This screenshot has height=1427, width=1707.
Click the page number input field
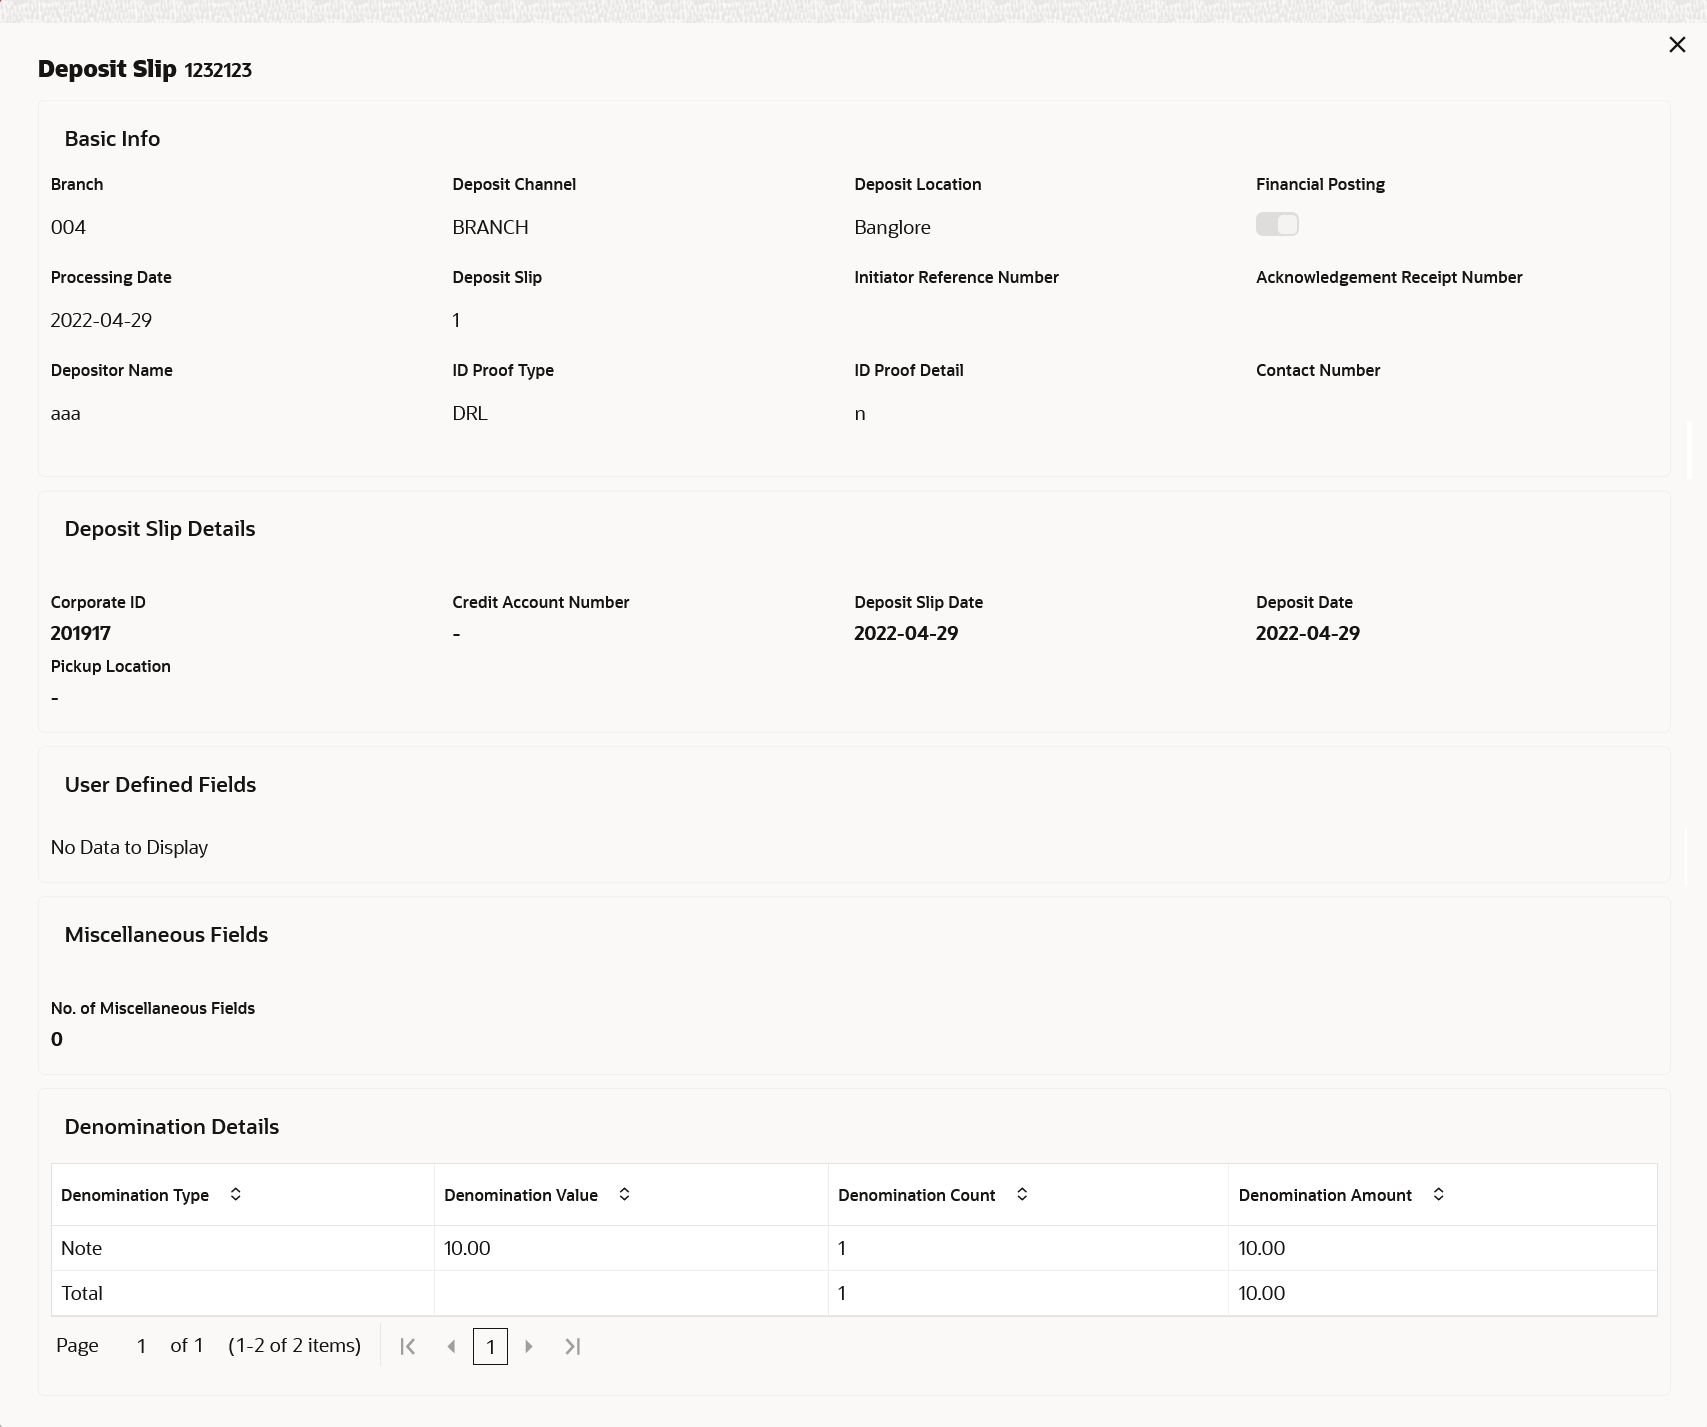pos(142,1346)
